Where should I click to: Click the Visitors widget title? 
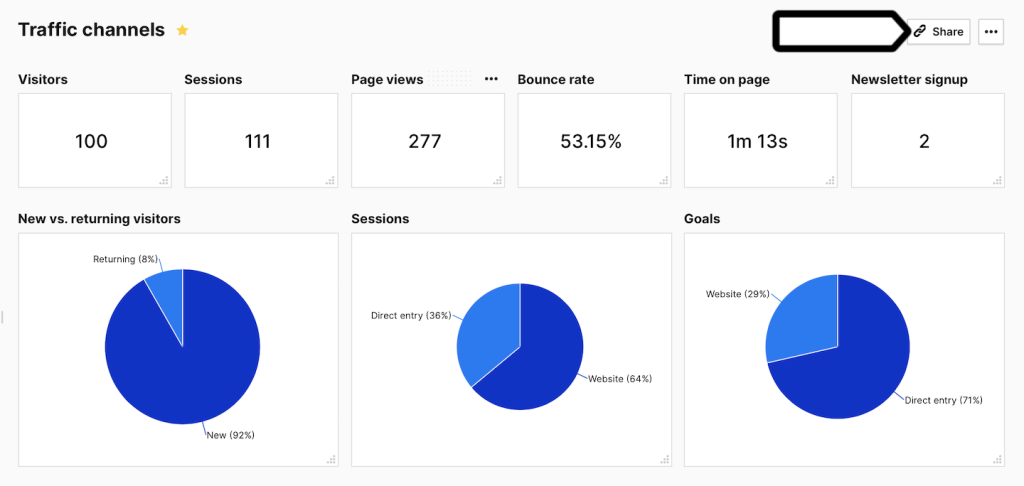[42, 80]
